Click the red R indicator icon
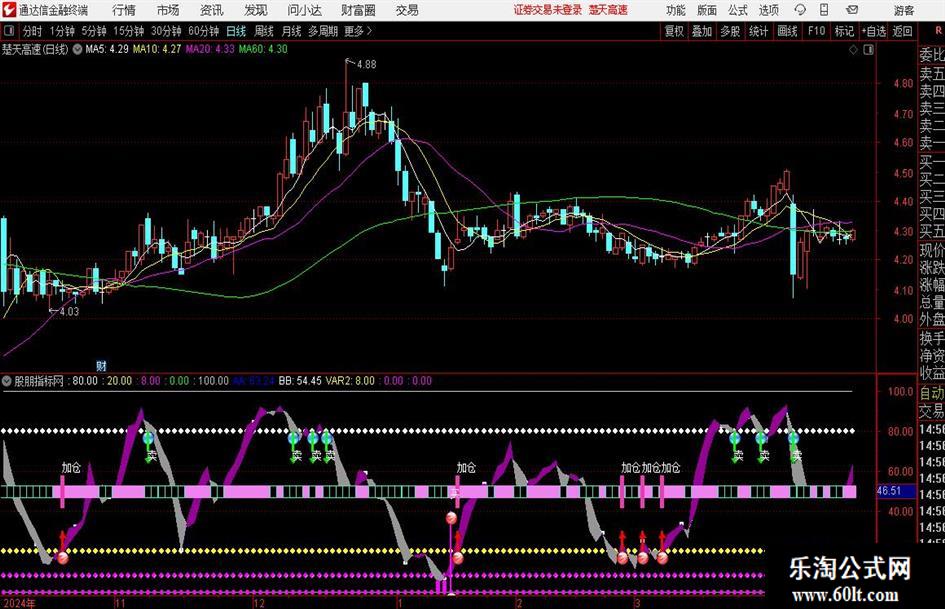945x609 pixels. tap(938, 31)
